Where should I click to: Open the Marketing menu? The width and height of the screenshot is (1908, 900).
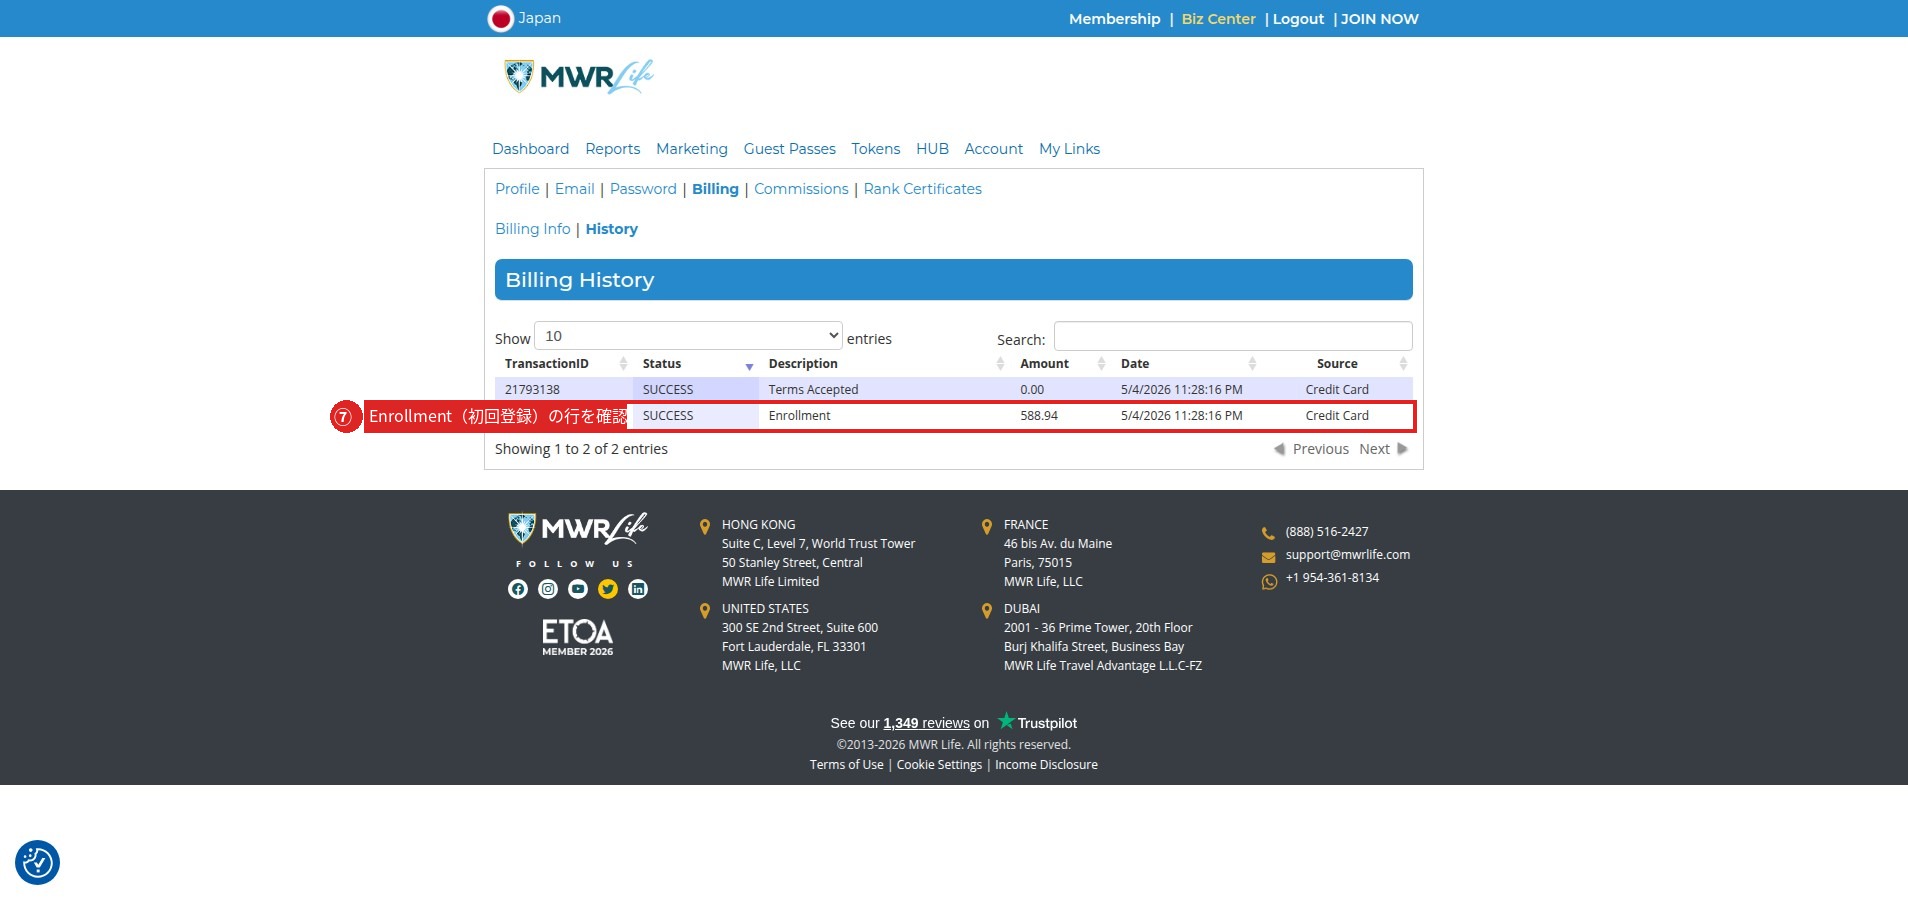692,149
